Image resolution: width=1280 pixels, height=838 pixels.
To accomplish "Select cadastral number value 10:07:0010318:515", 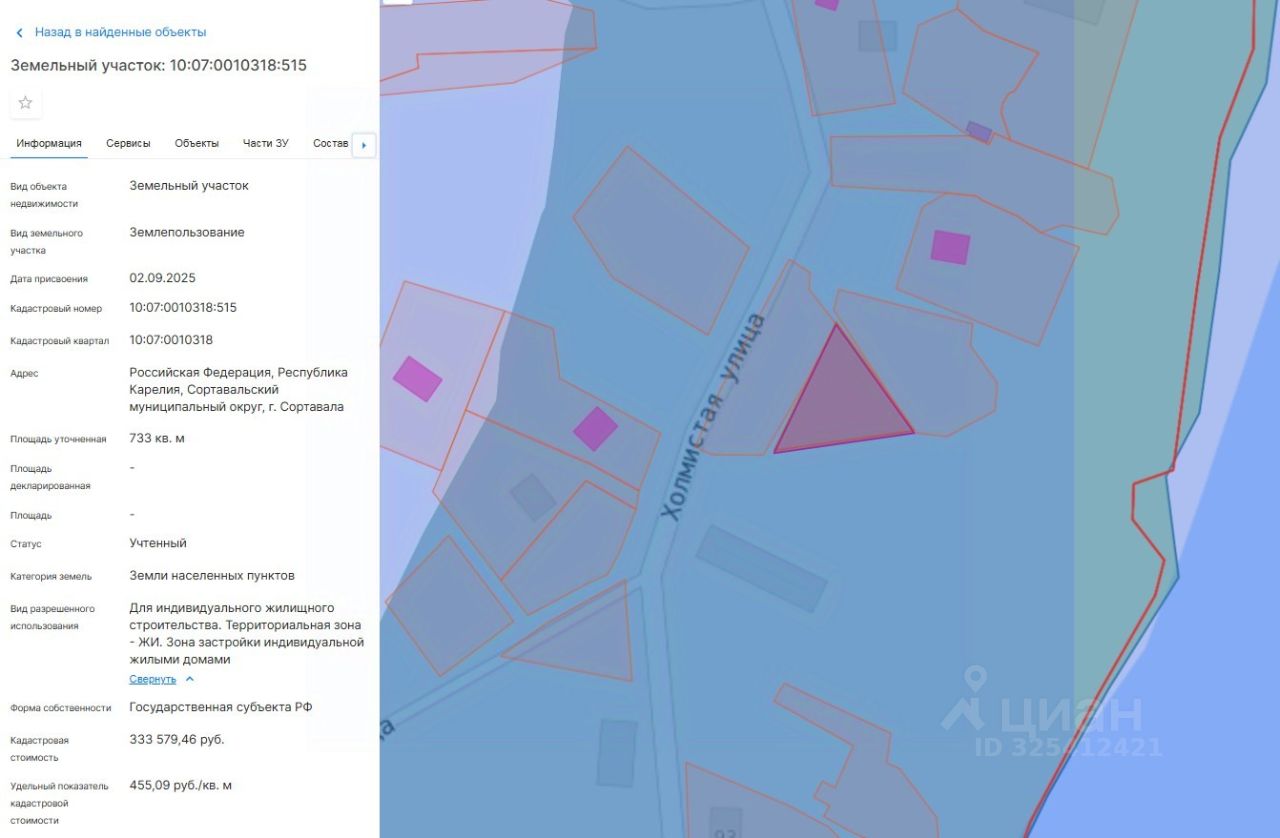I will tap(183, 308).
